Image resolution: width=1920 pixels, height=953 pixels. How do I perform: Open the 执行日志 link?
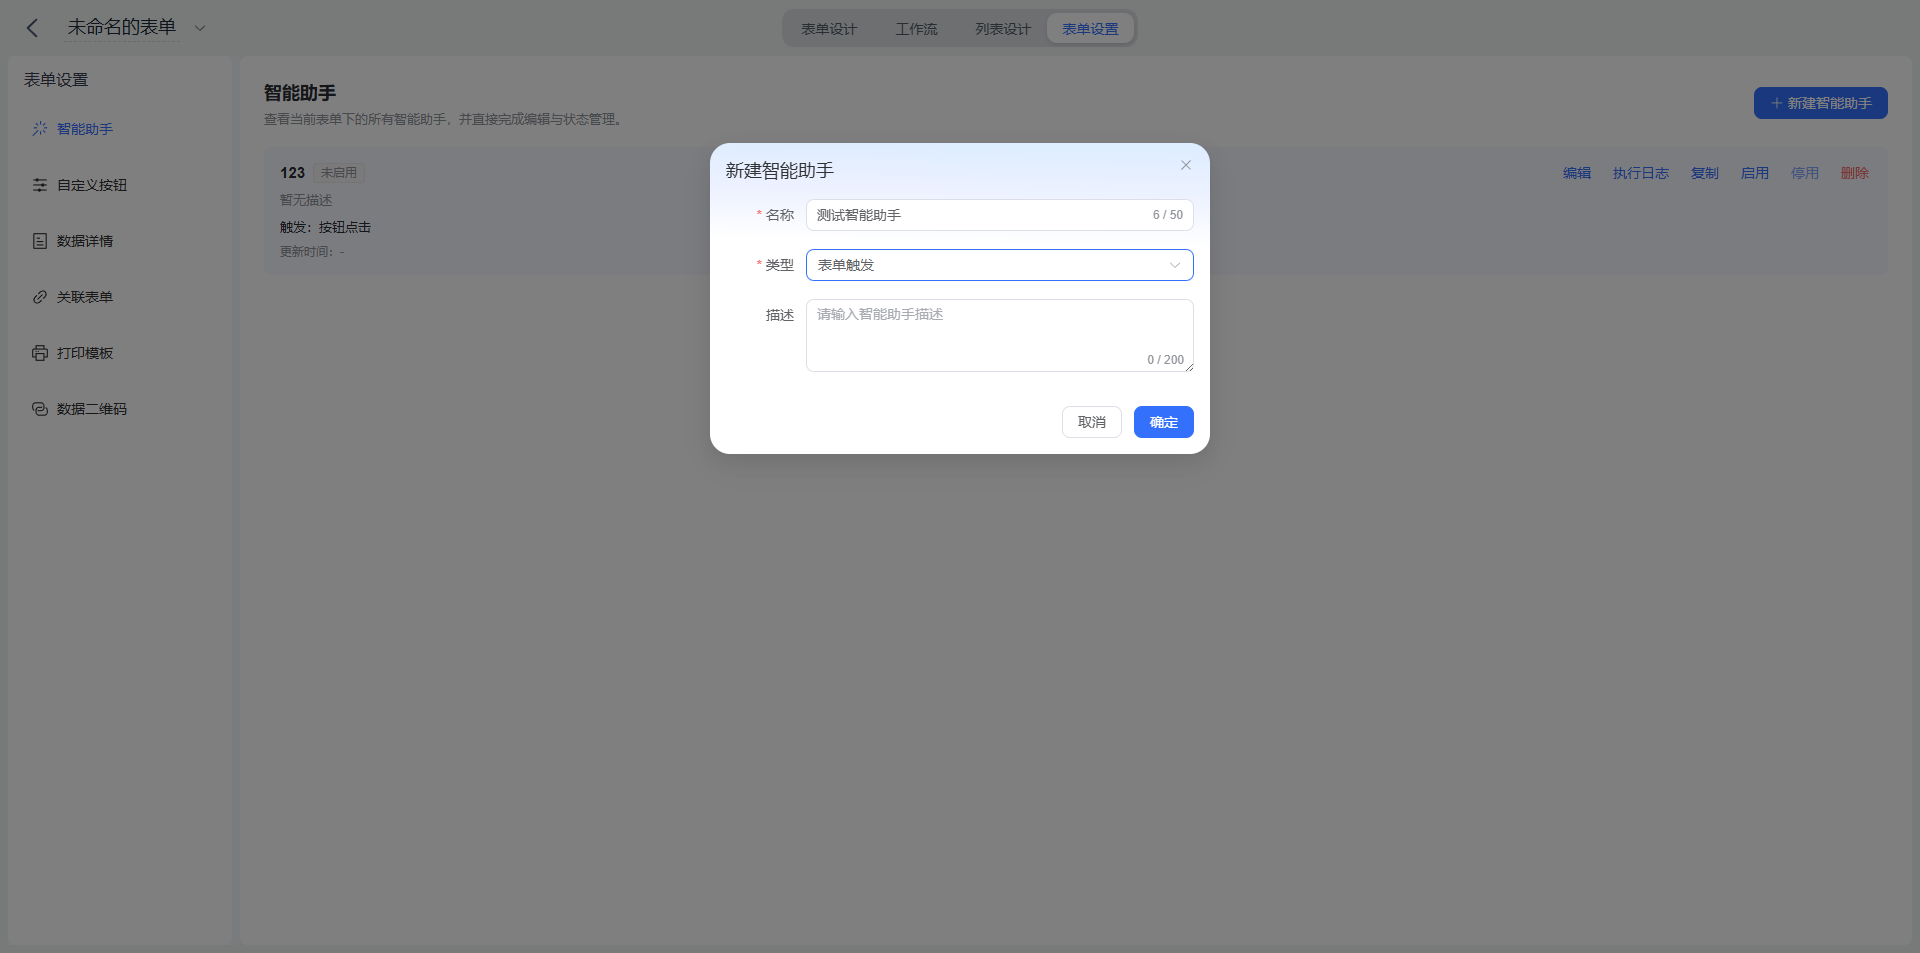pos(1641,173)
